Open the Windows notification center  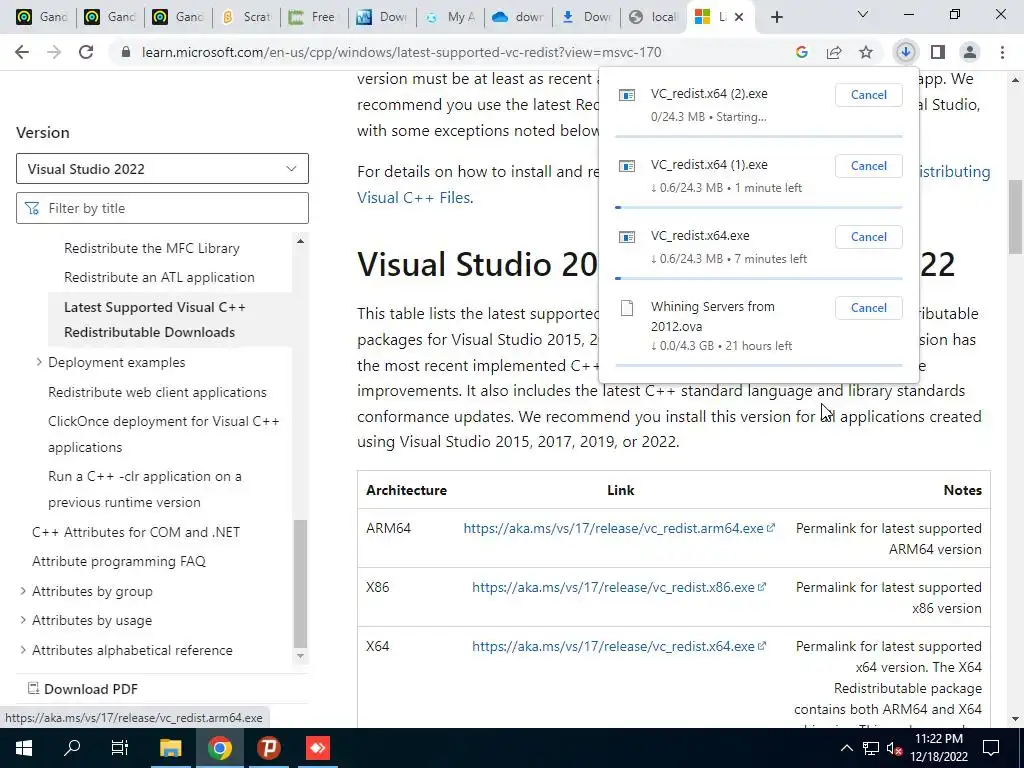pos(991,748)
